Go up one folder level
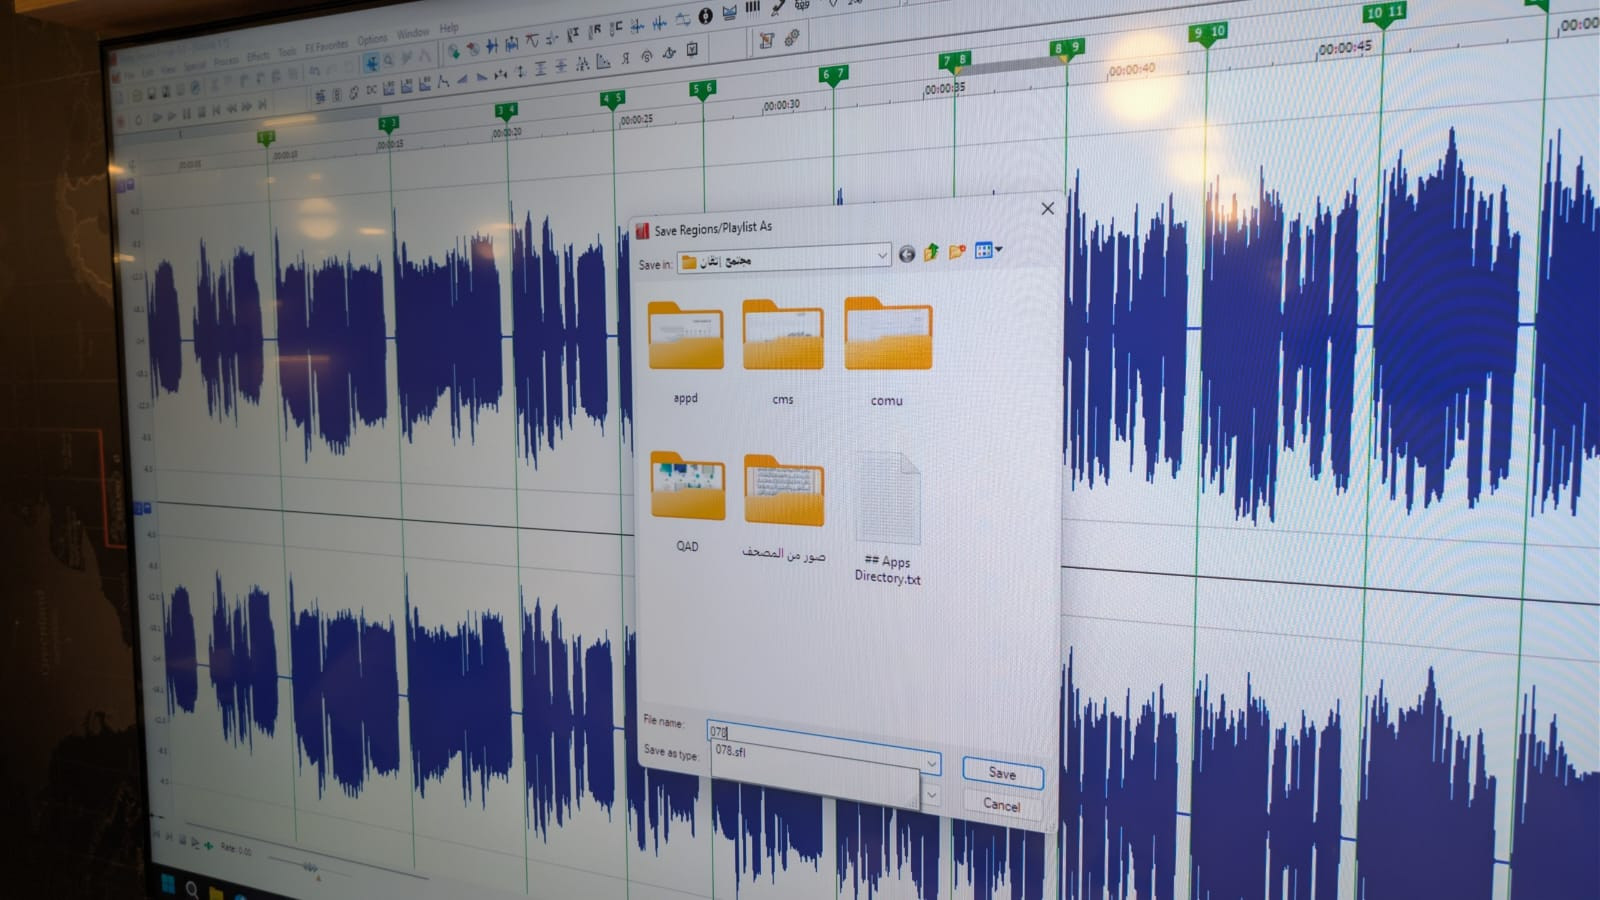The image size is (1600, 900). 932,253
